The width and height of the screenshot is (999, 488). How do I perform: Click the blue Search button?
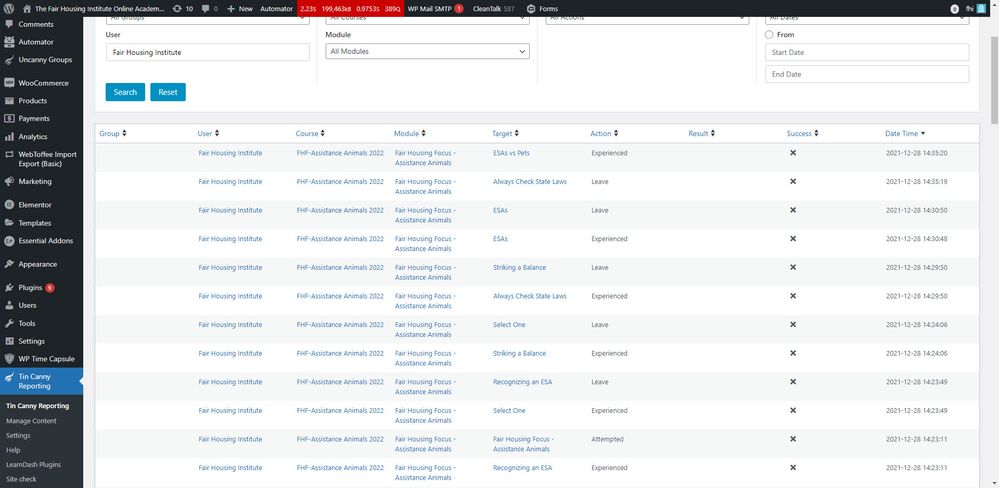125,92
